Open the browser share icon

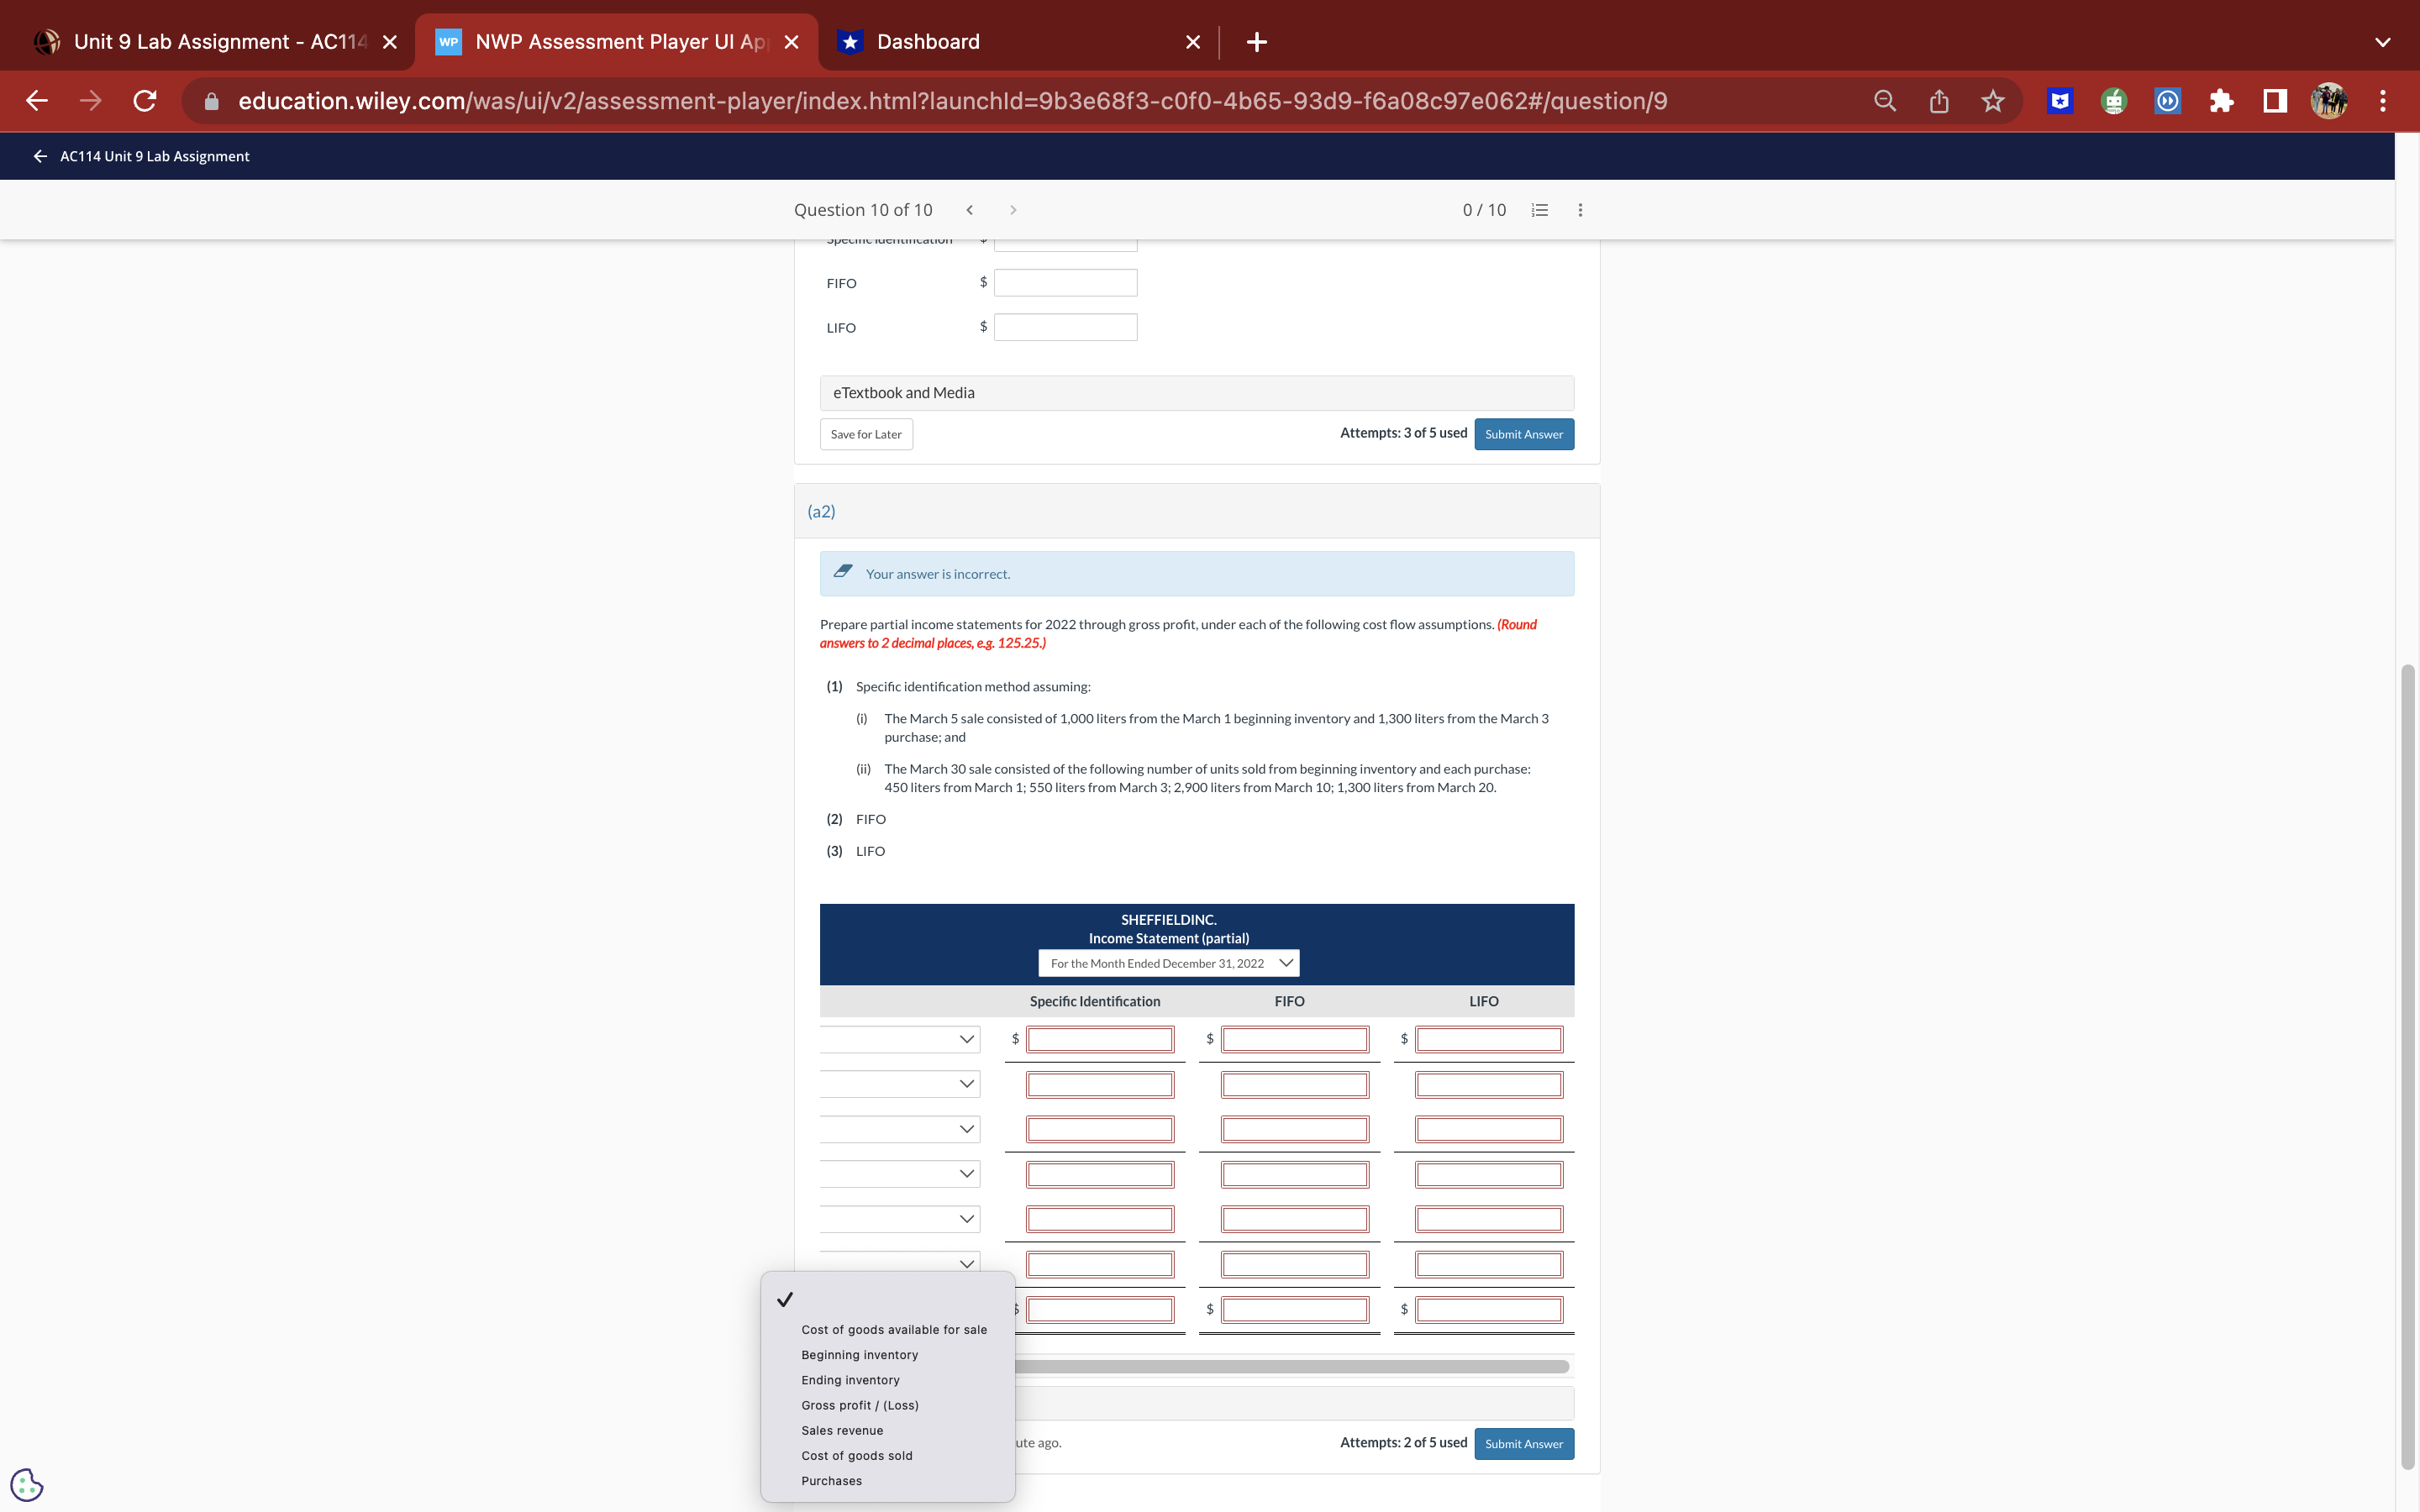coord(1938,100)
